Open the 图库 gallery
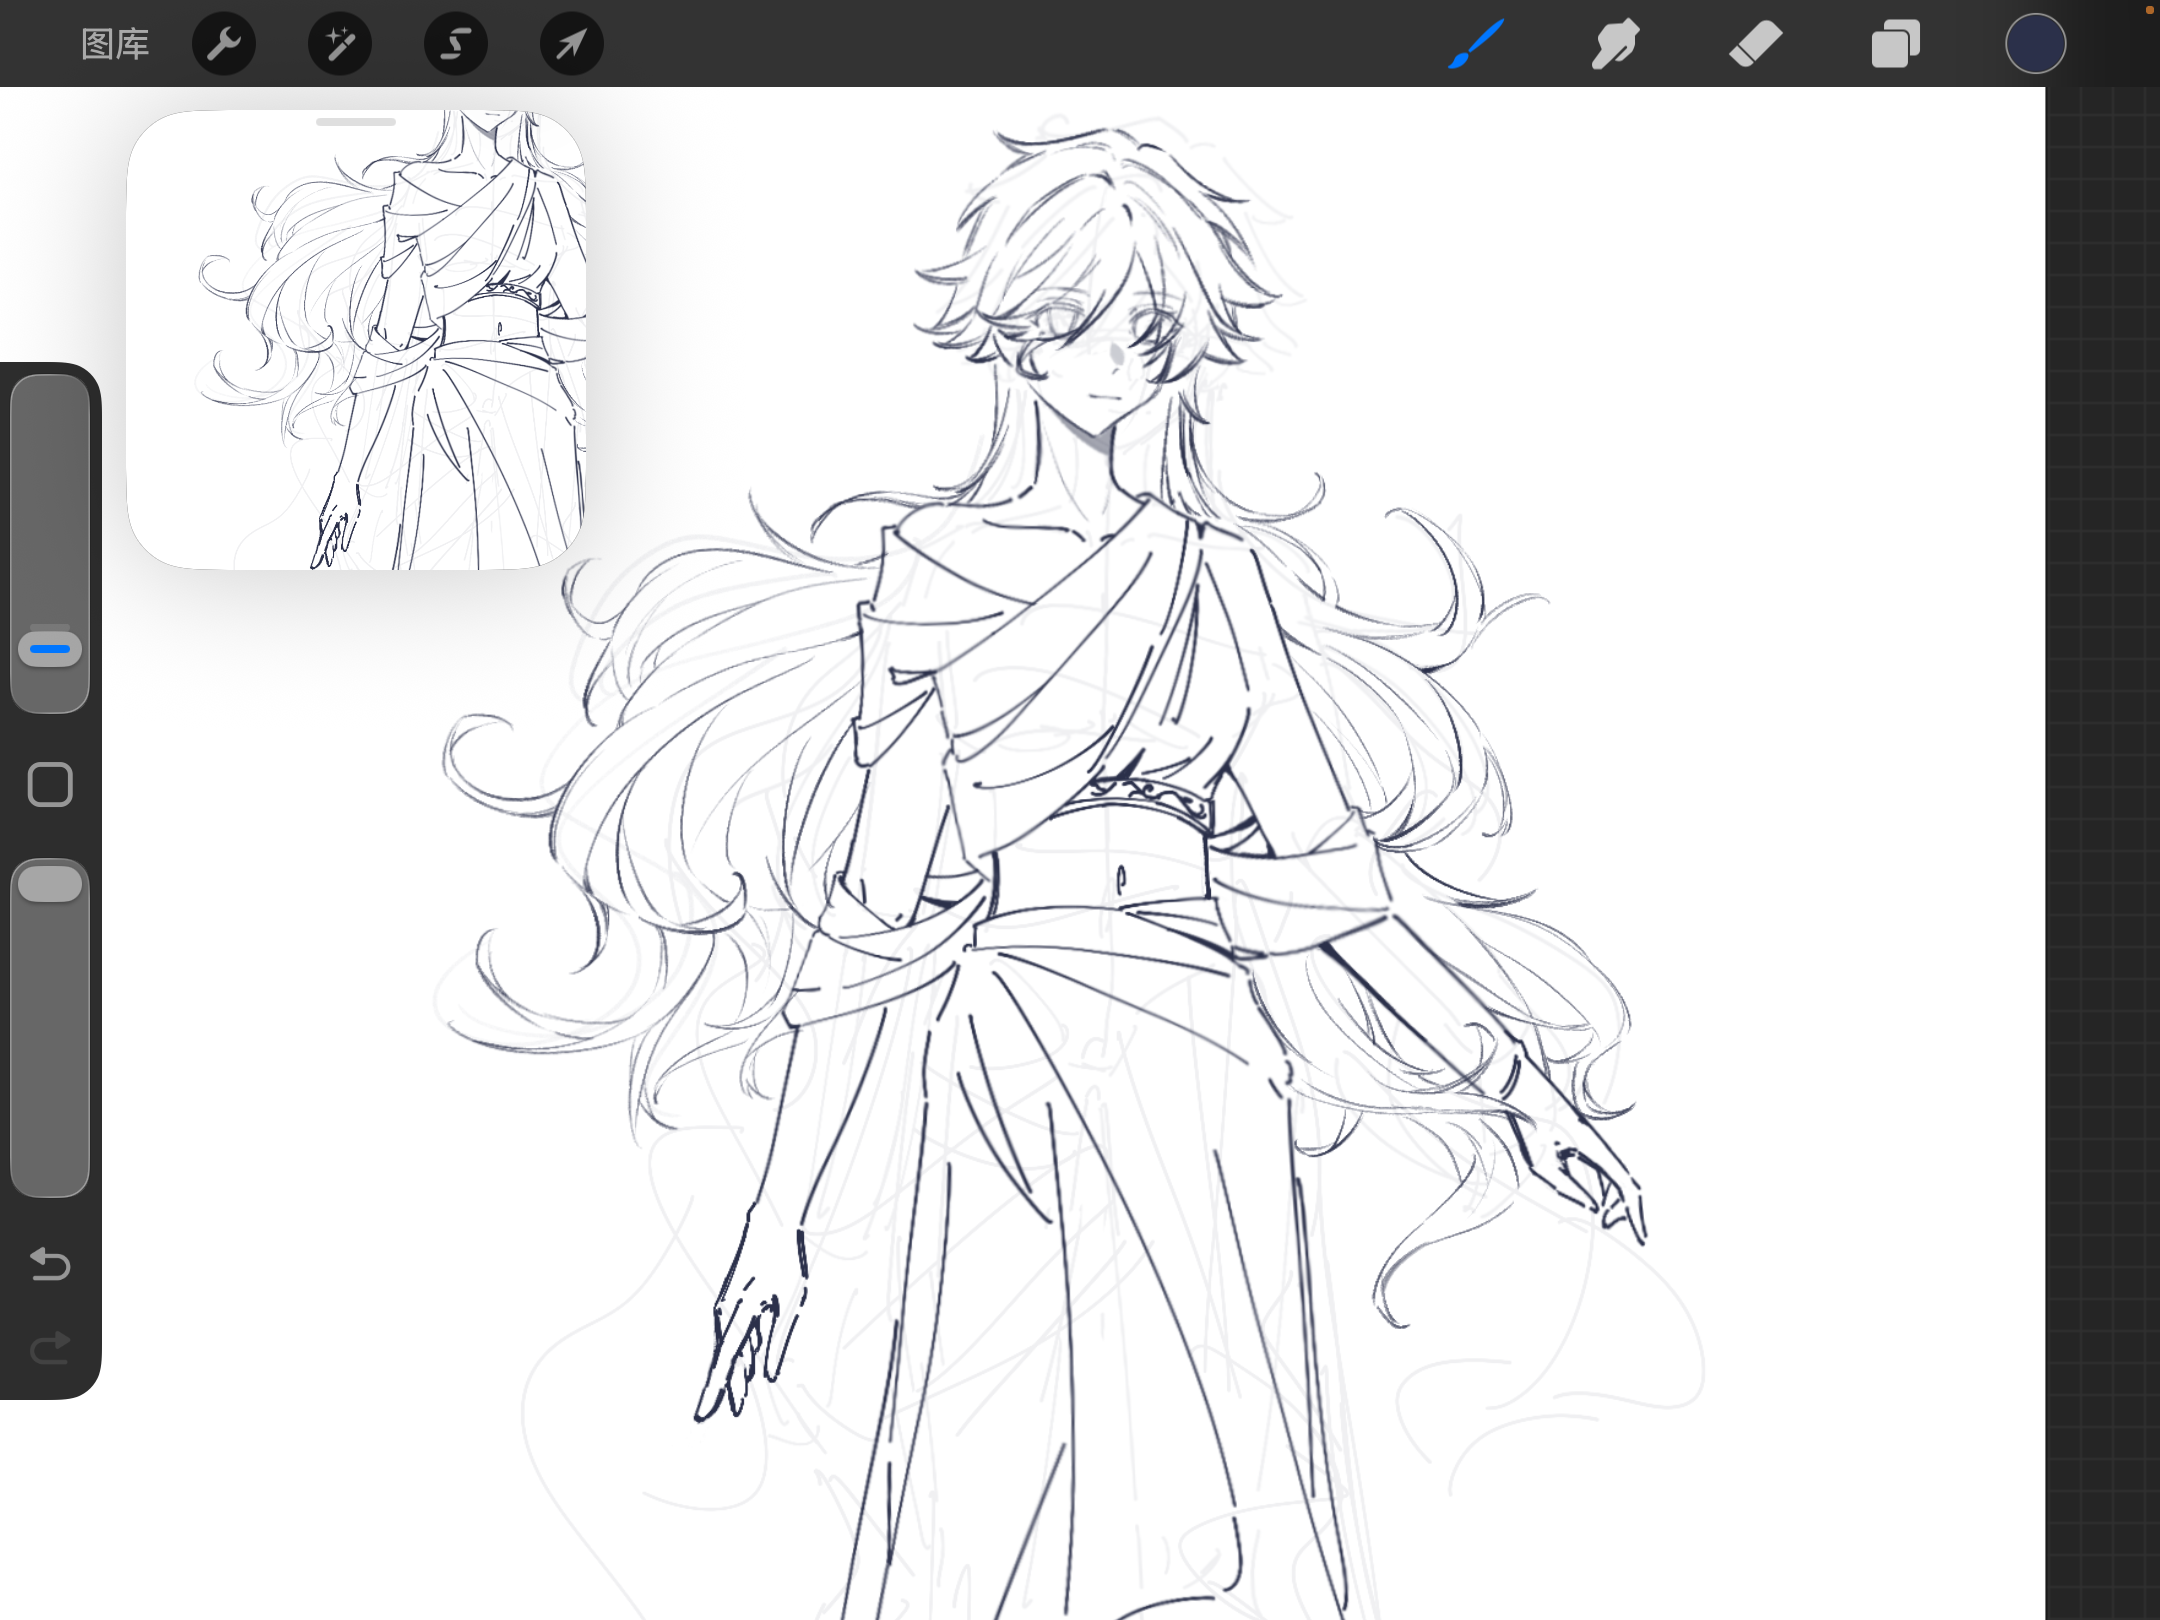2160x1620 pixels. pyautogui.click(x=115, y=44)
